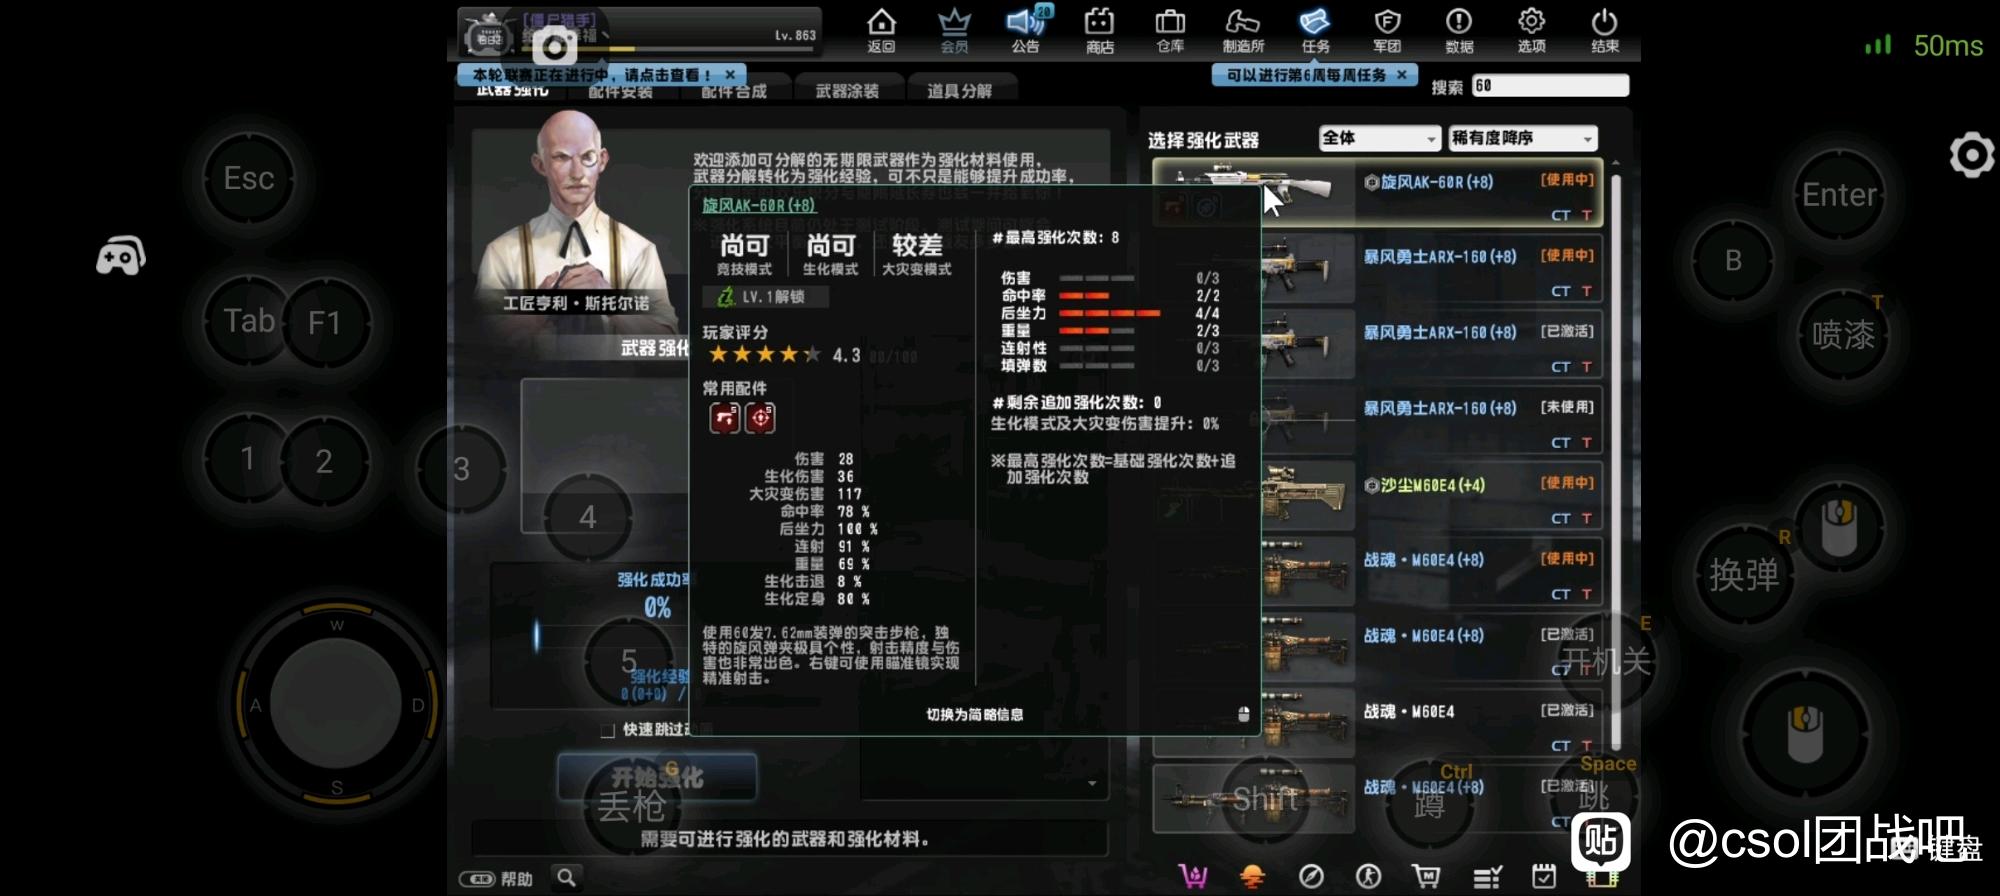
Task: Open the shopping cart icon in bottom bar
Action: coord(1427,876)
